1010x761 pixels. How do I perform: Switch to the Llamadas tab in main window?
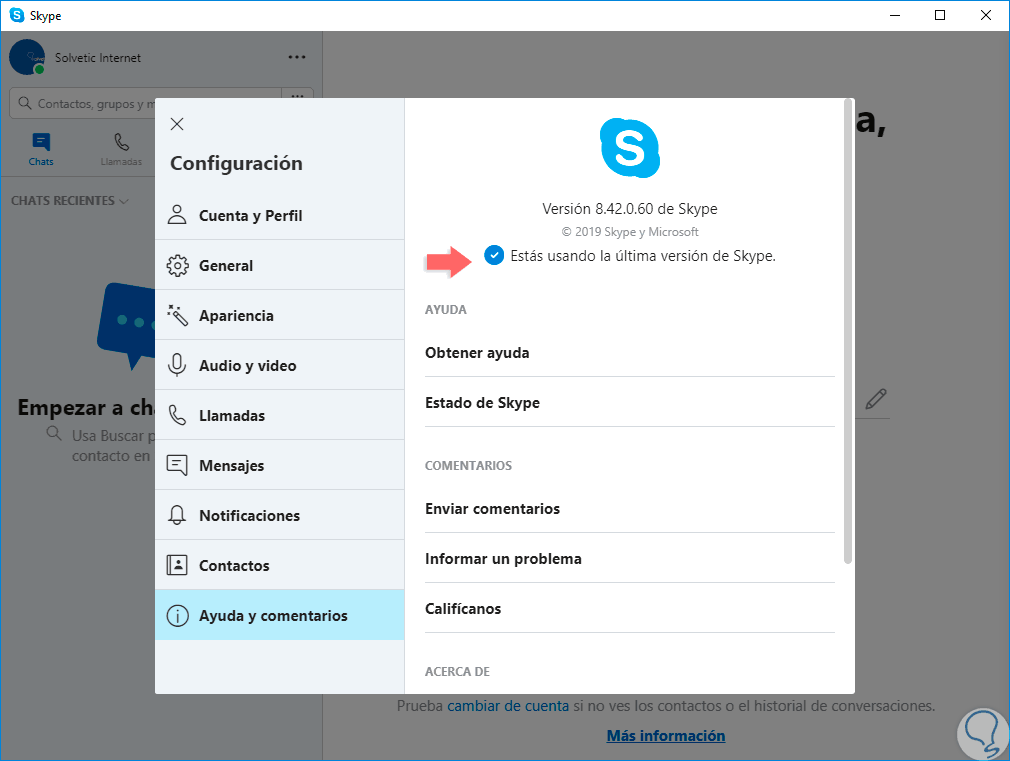click(x=121, y=149)
